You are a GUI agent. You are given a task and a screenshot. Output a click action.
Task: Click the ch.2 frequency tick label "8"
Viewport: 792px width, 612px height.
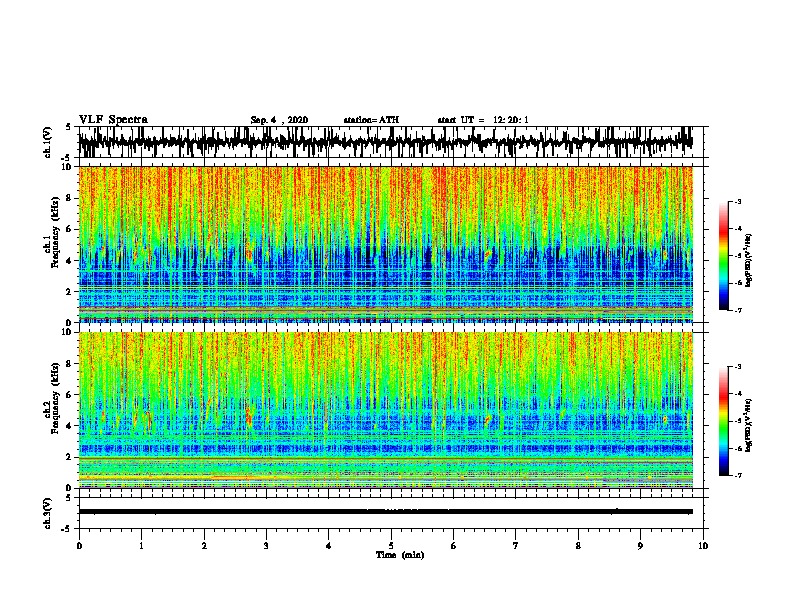point(71,364)
